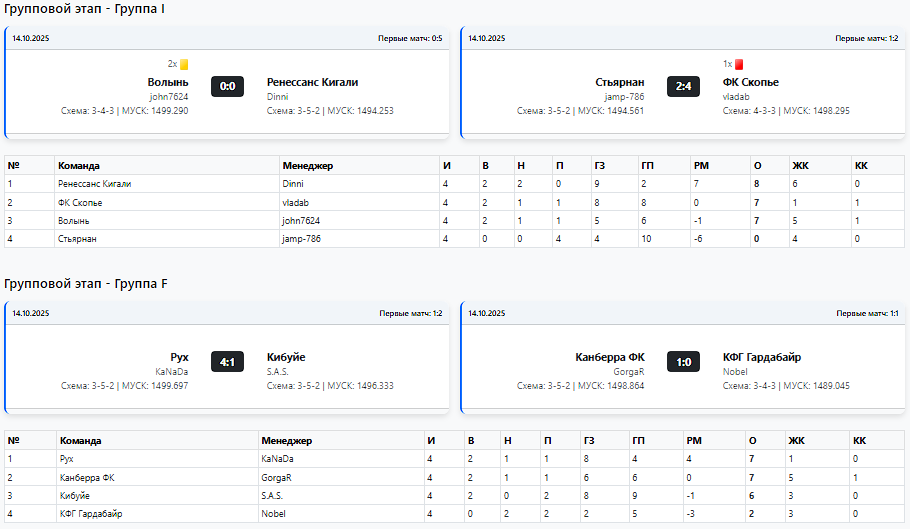Select the Кибуйе row in Группа F standings
This screenshot has width=910, height=529.
[76, 495]
